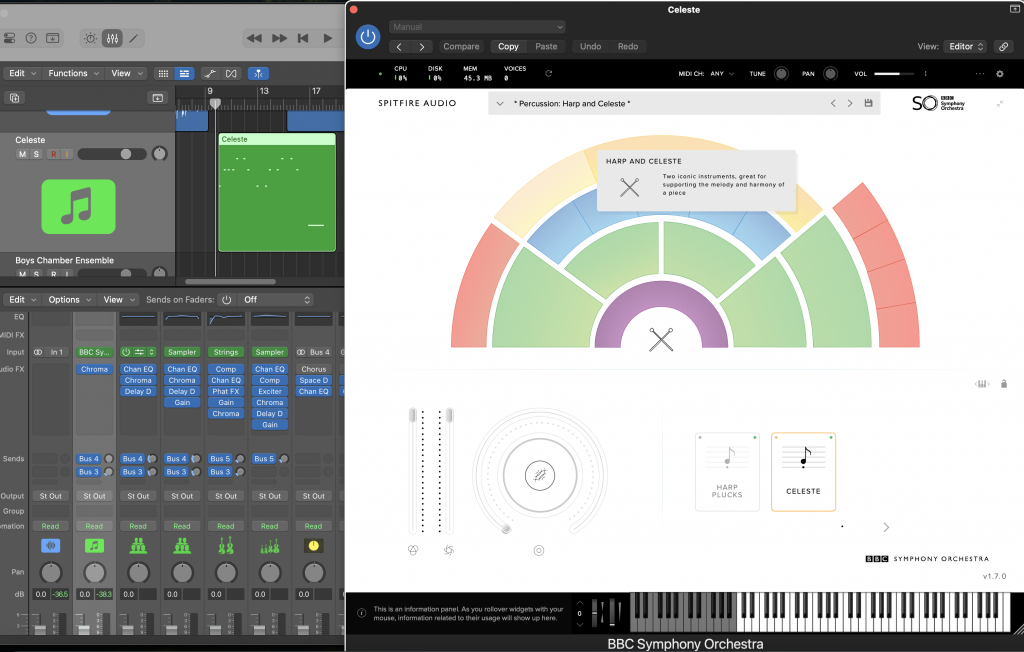
Task: Select the percussion mallets icon in orchestra diagram
Action: (661, 339)
